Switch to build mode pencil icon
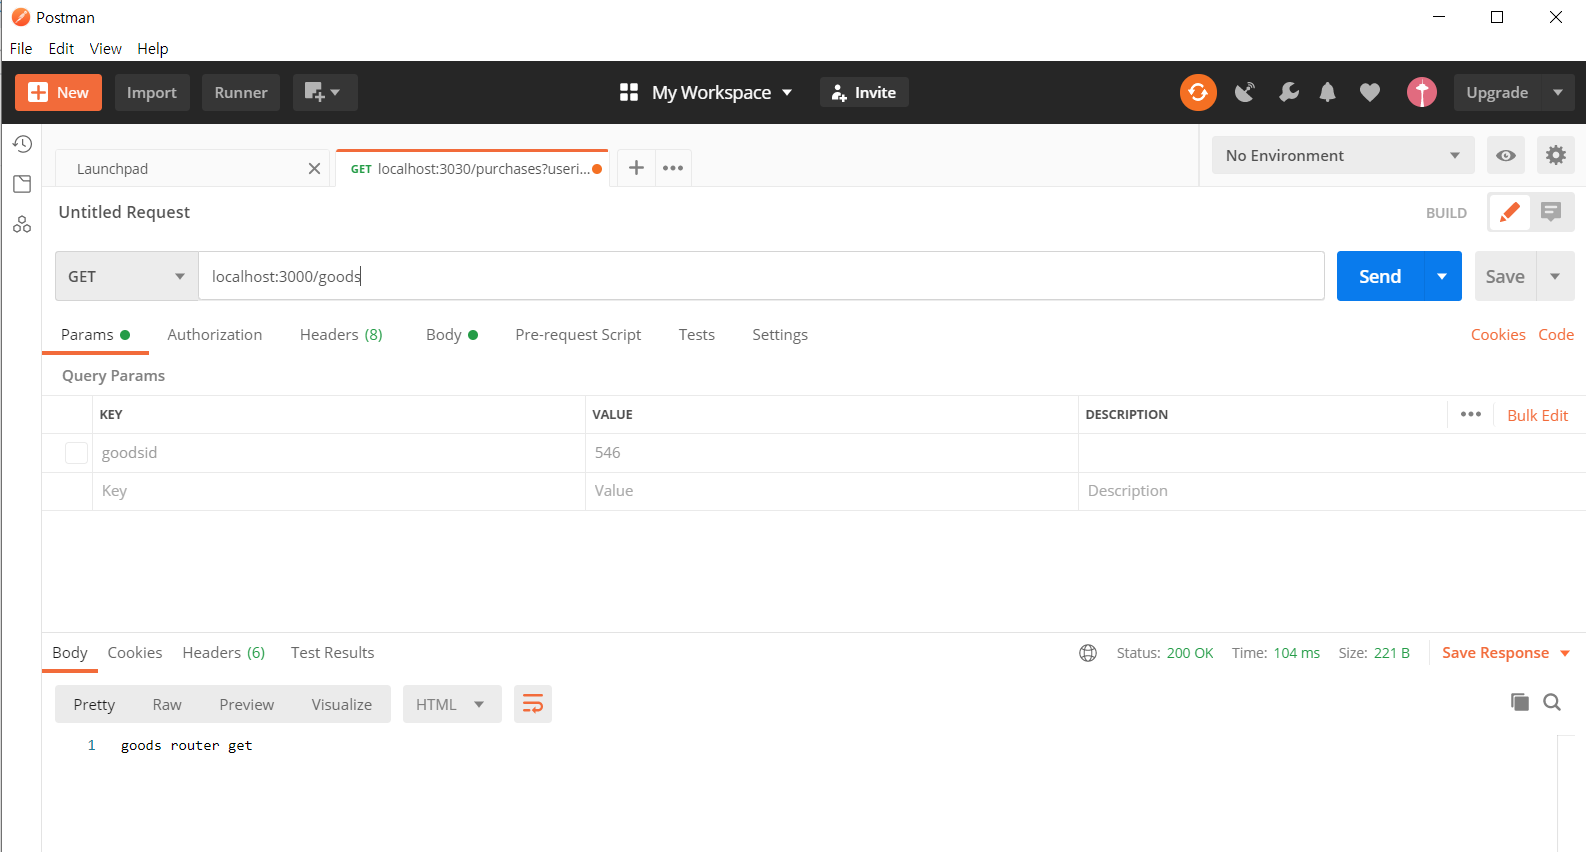 point(1509,212)
